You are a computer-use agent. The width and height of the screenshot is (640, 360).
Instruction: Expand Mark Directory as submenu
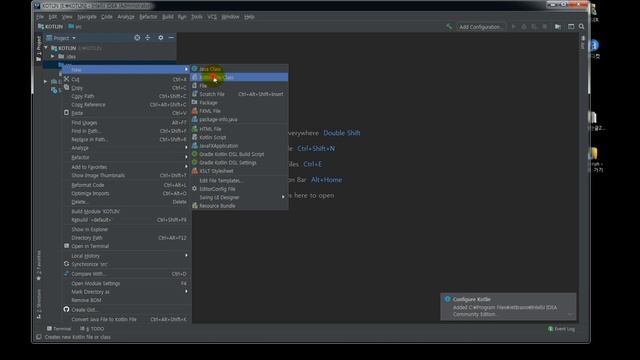[186, 291]
